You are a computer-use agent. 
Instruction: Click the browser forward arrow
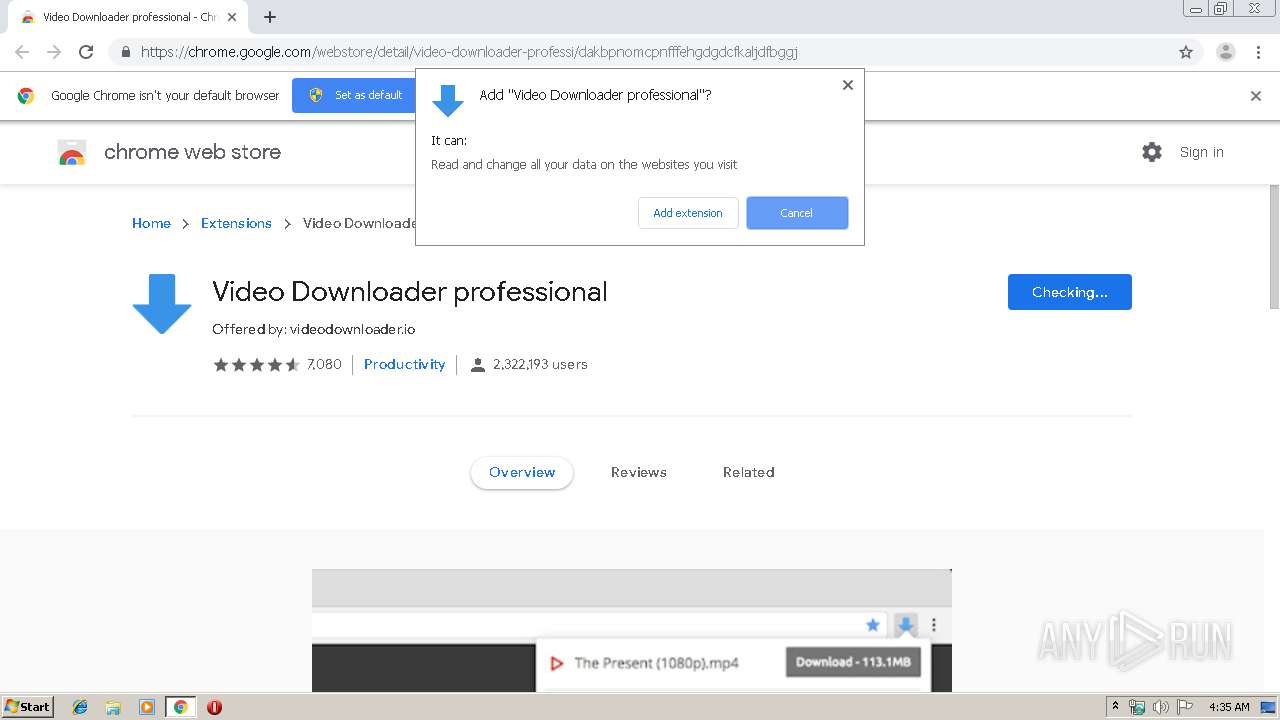(54, 52)
